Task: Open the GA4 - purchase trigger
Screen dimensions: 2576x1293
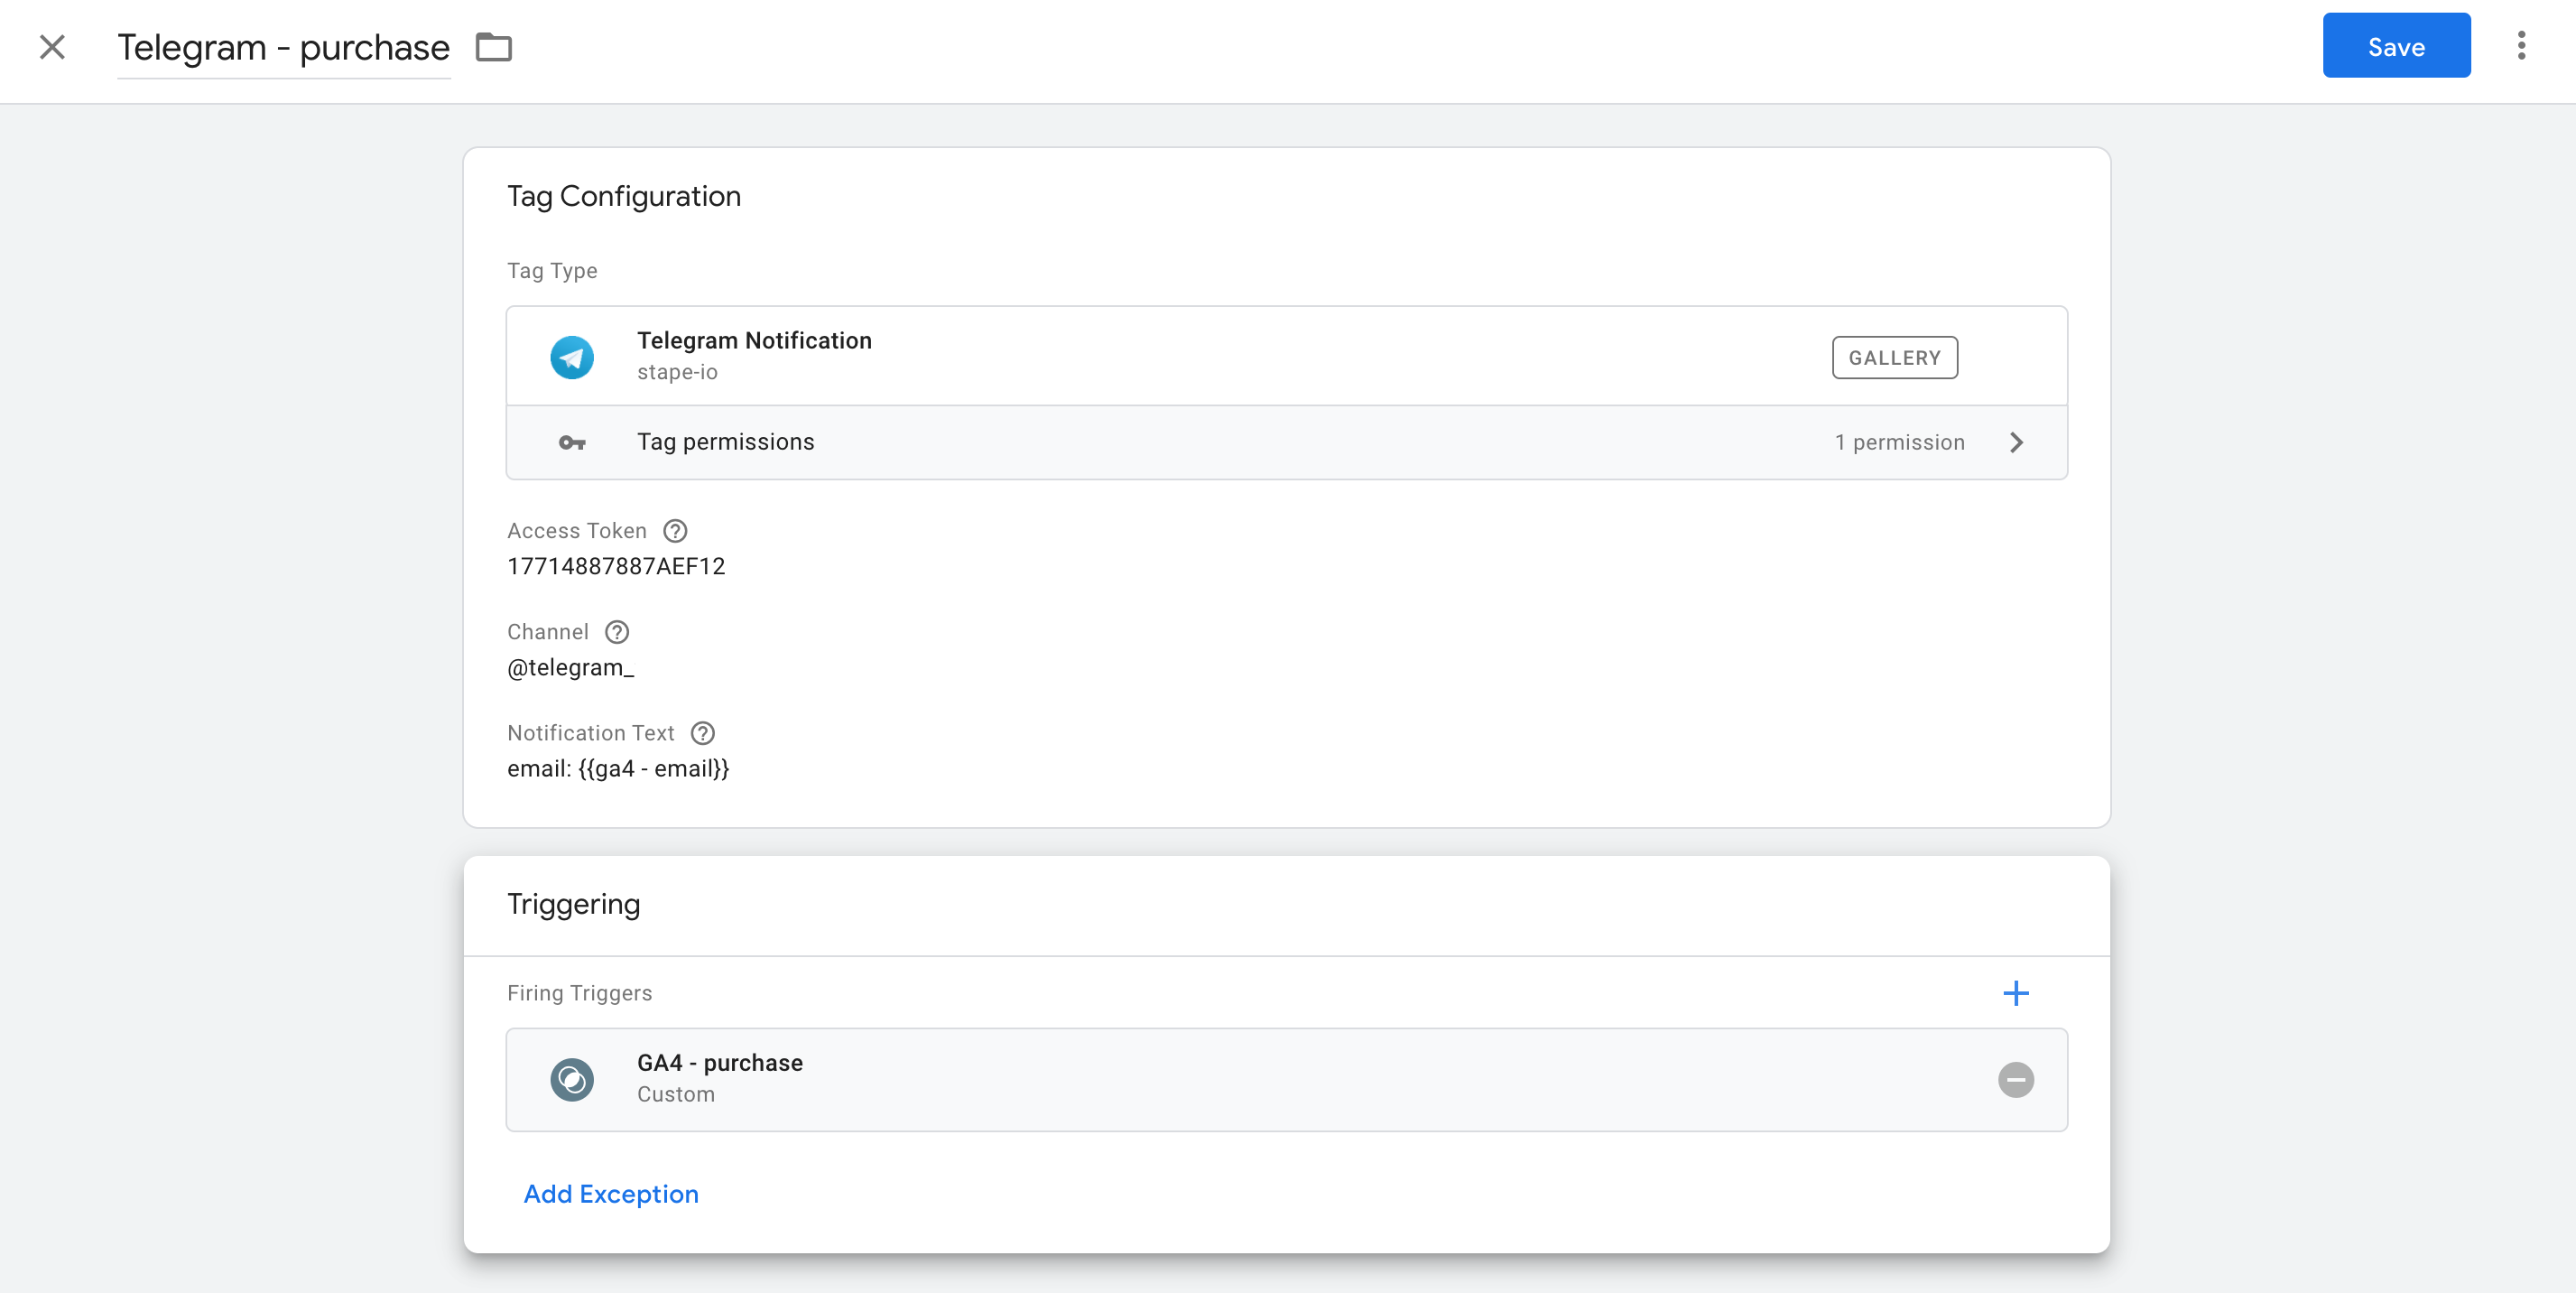Action: [1286, 1080]
